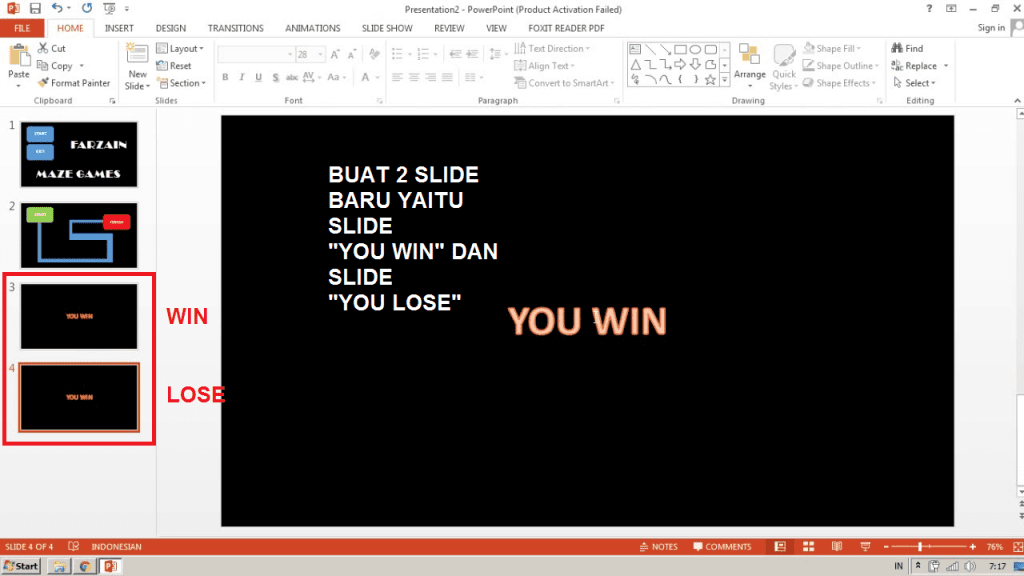Open the NOTES pane

tap(658, 547)
